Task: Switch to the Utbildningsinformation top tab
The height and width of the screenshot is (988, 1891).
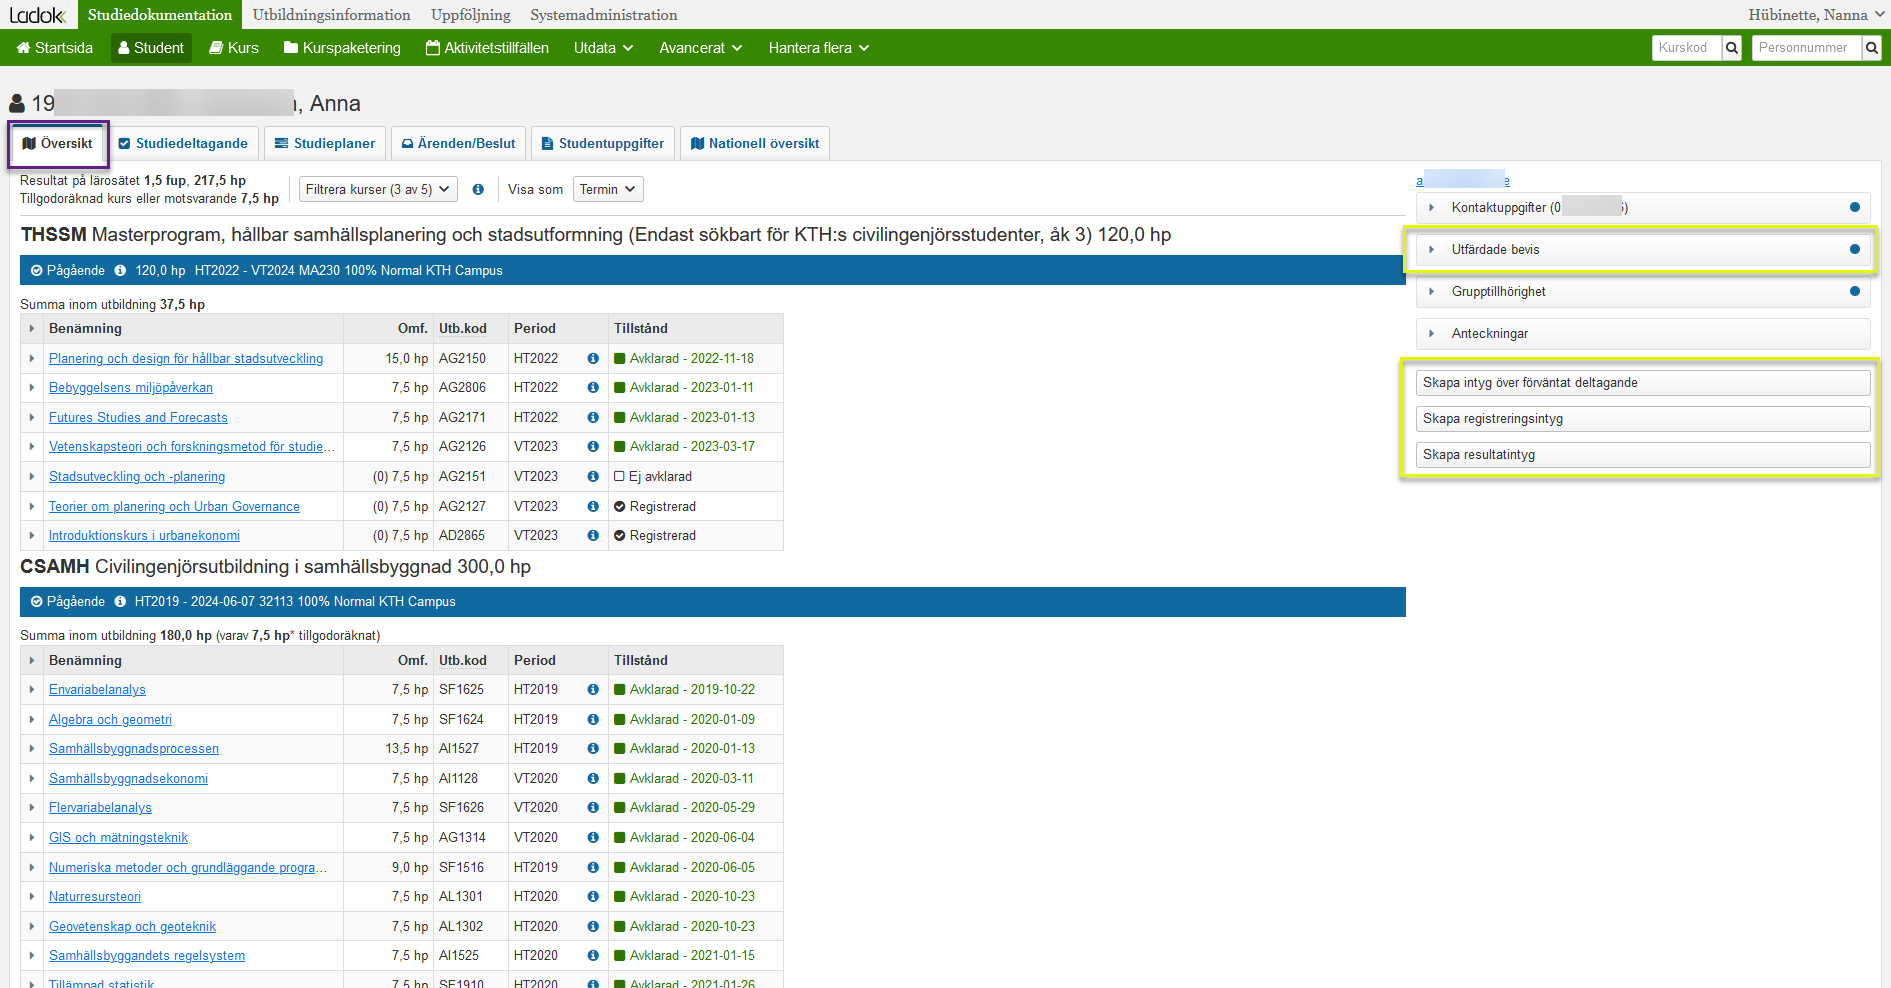Action: coord(332,15)
